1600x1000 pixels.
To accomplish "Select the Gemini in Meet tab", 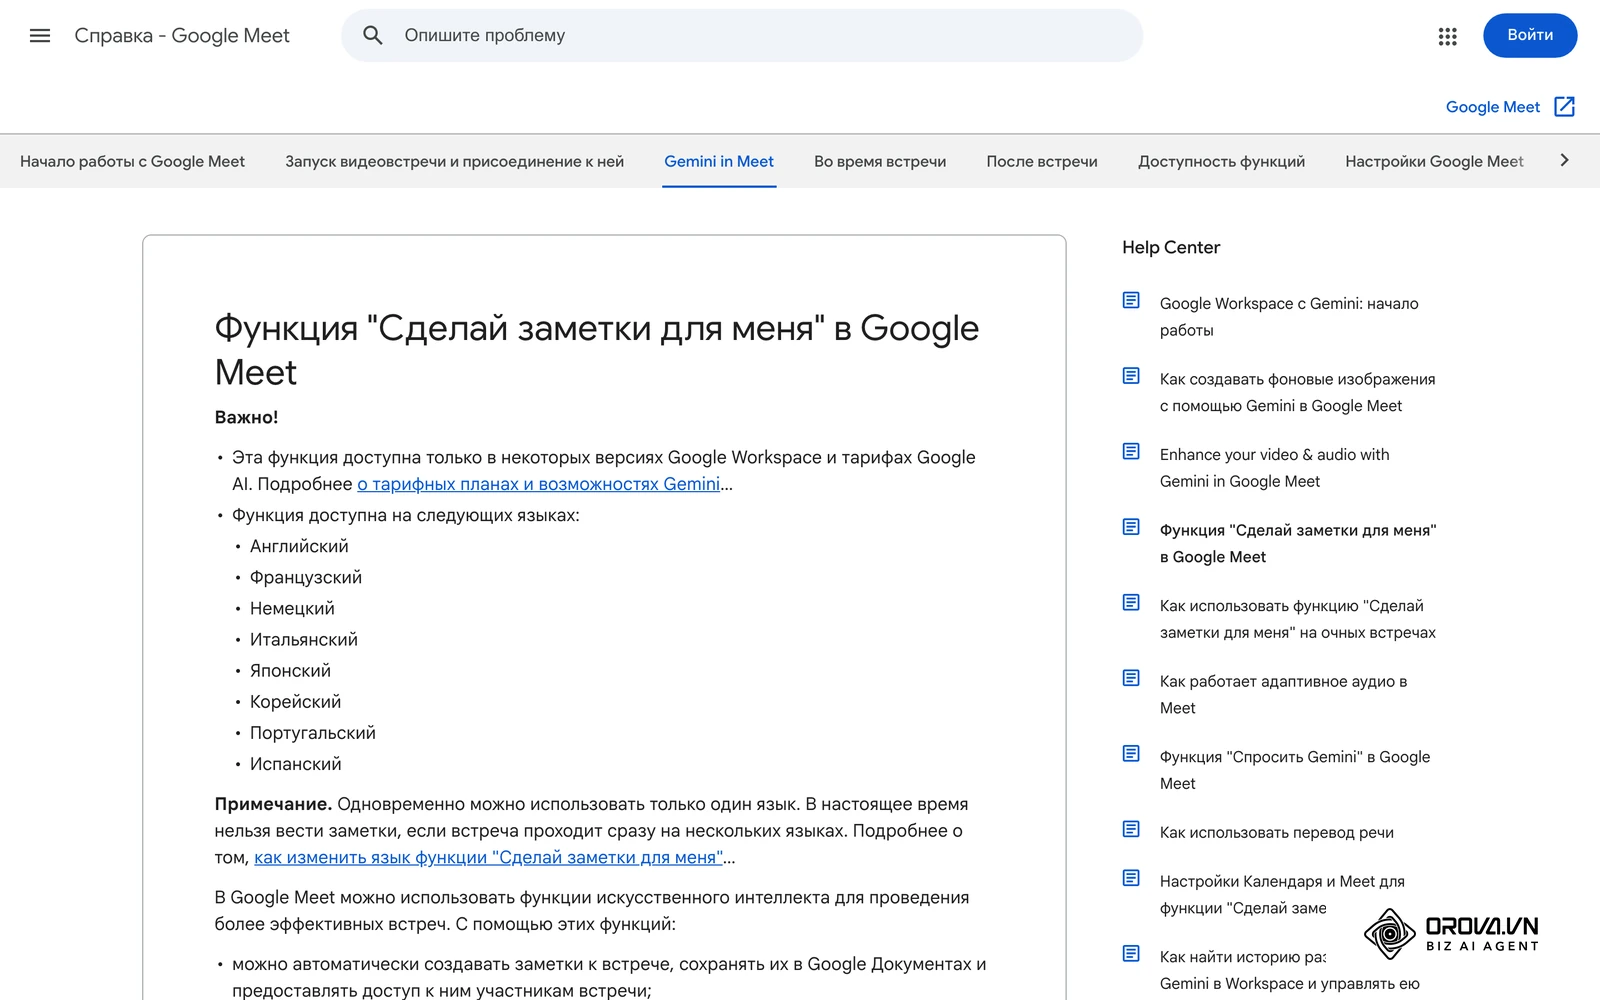I will click(719, 162).
